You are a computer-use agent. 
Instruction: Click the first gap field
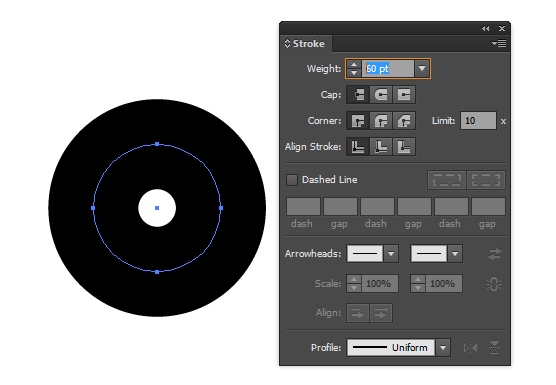340,207
